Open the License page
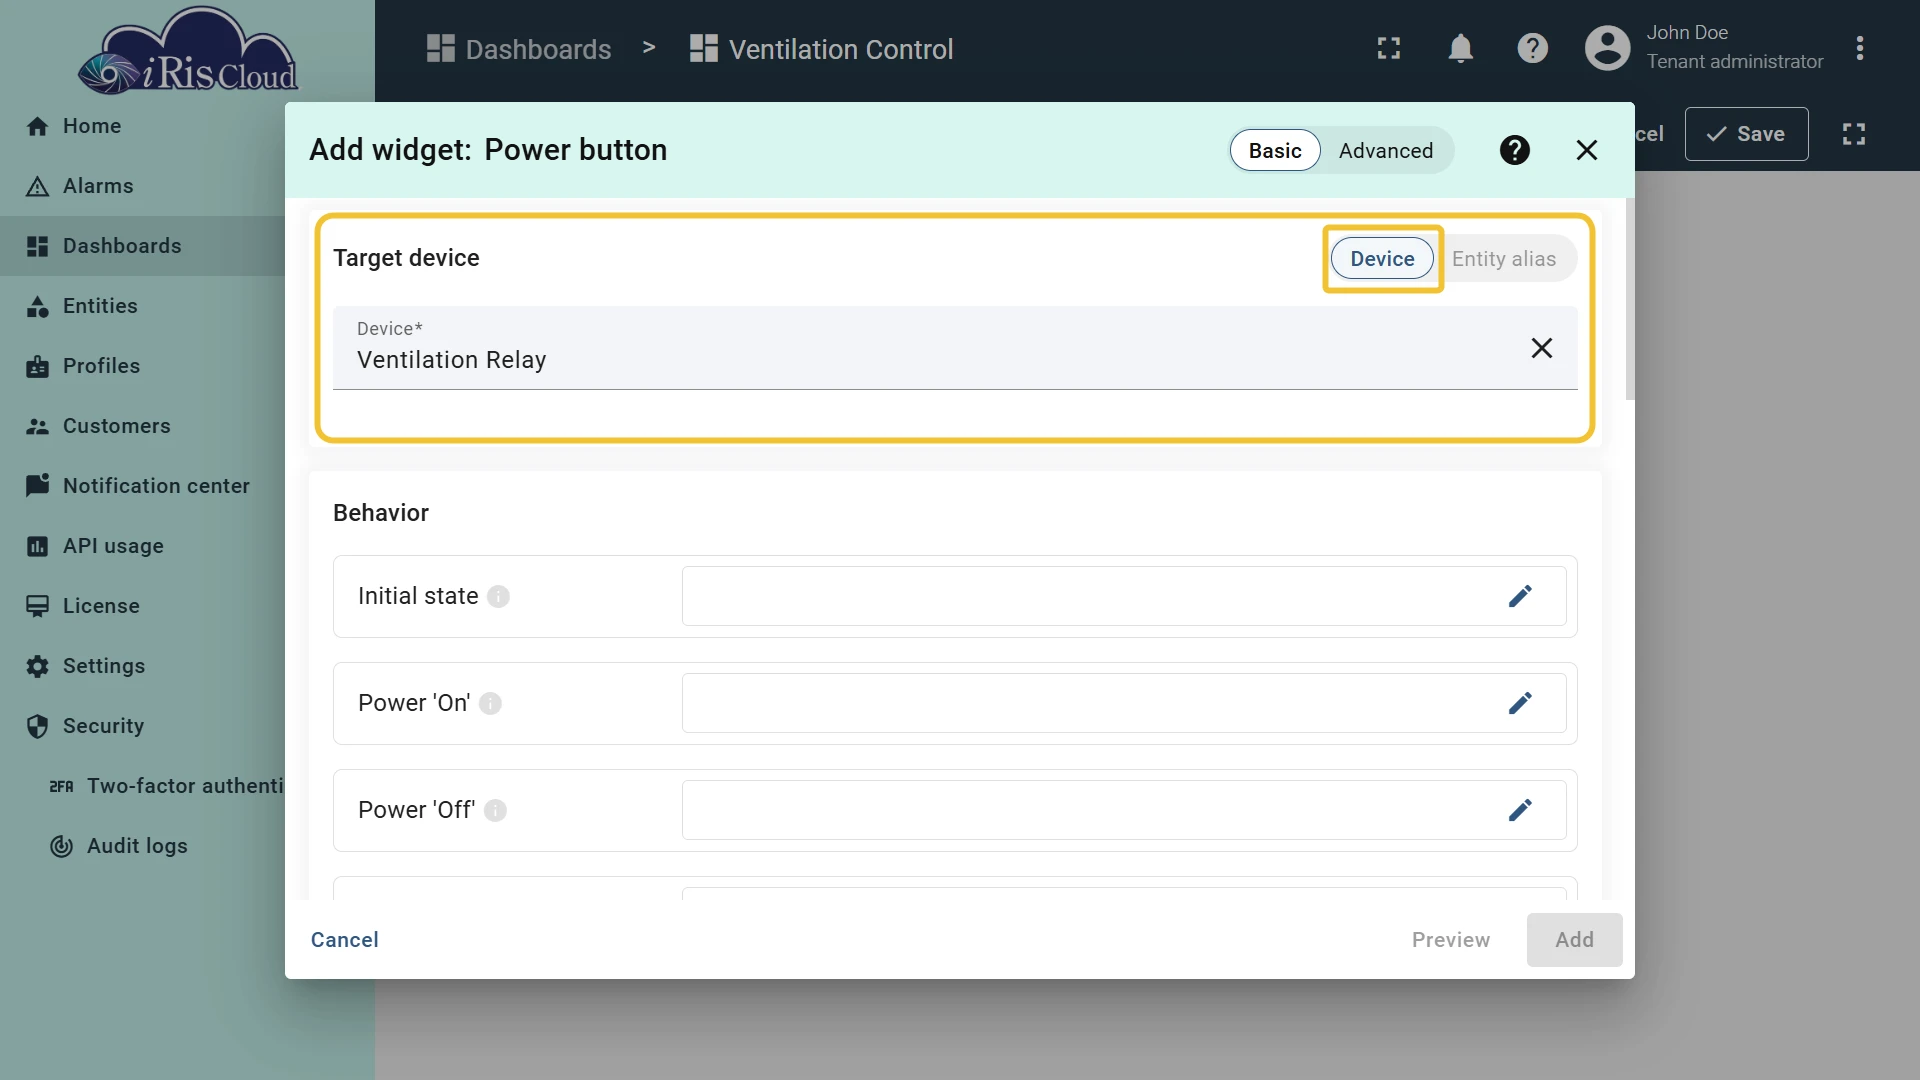Viewport: 1920px width, 1080px height. (140, 606)
